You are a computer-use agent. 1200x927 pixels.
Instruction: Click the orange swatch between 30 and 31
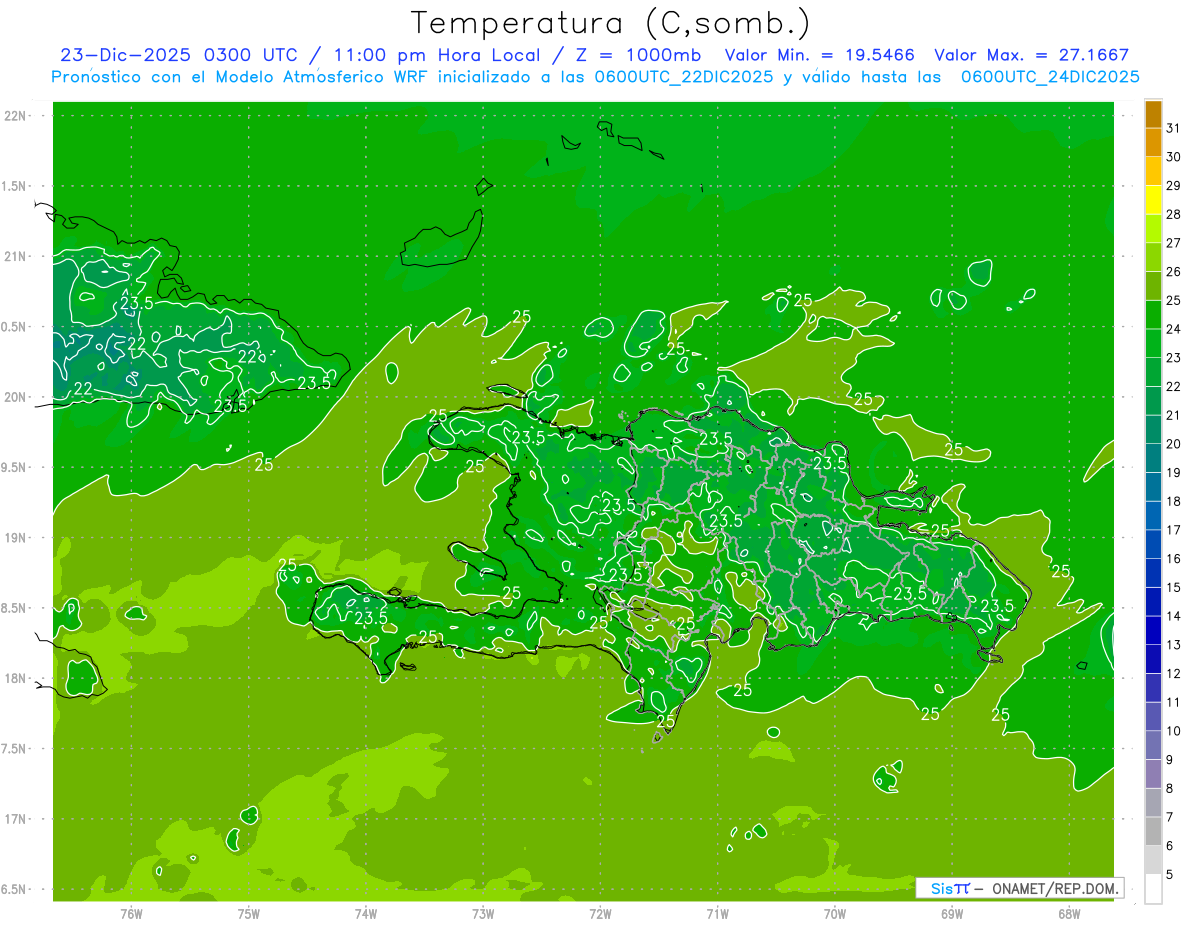click(x=1153, y=142)
